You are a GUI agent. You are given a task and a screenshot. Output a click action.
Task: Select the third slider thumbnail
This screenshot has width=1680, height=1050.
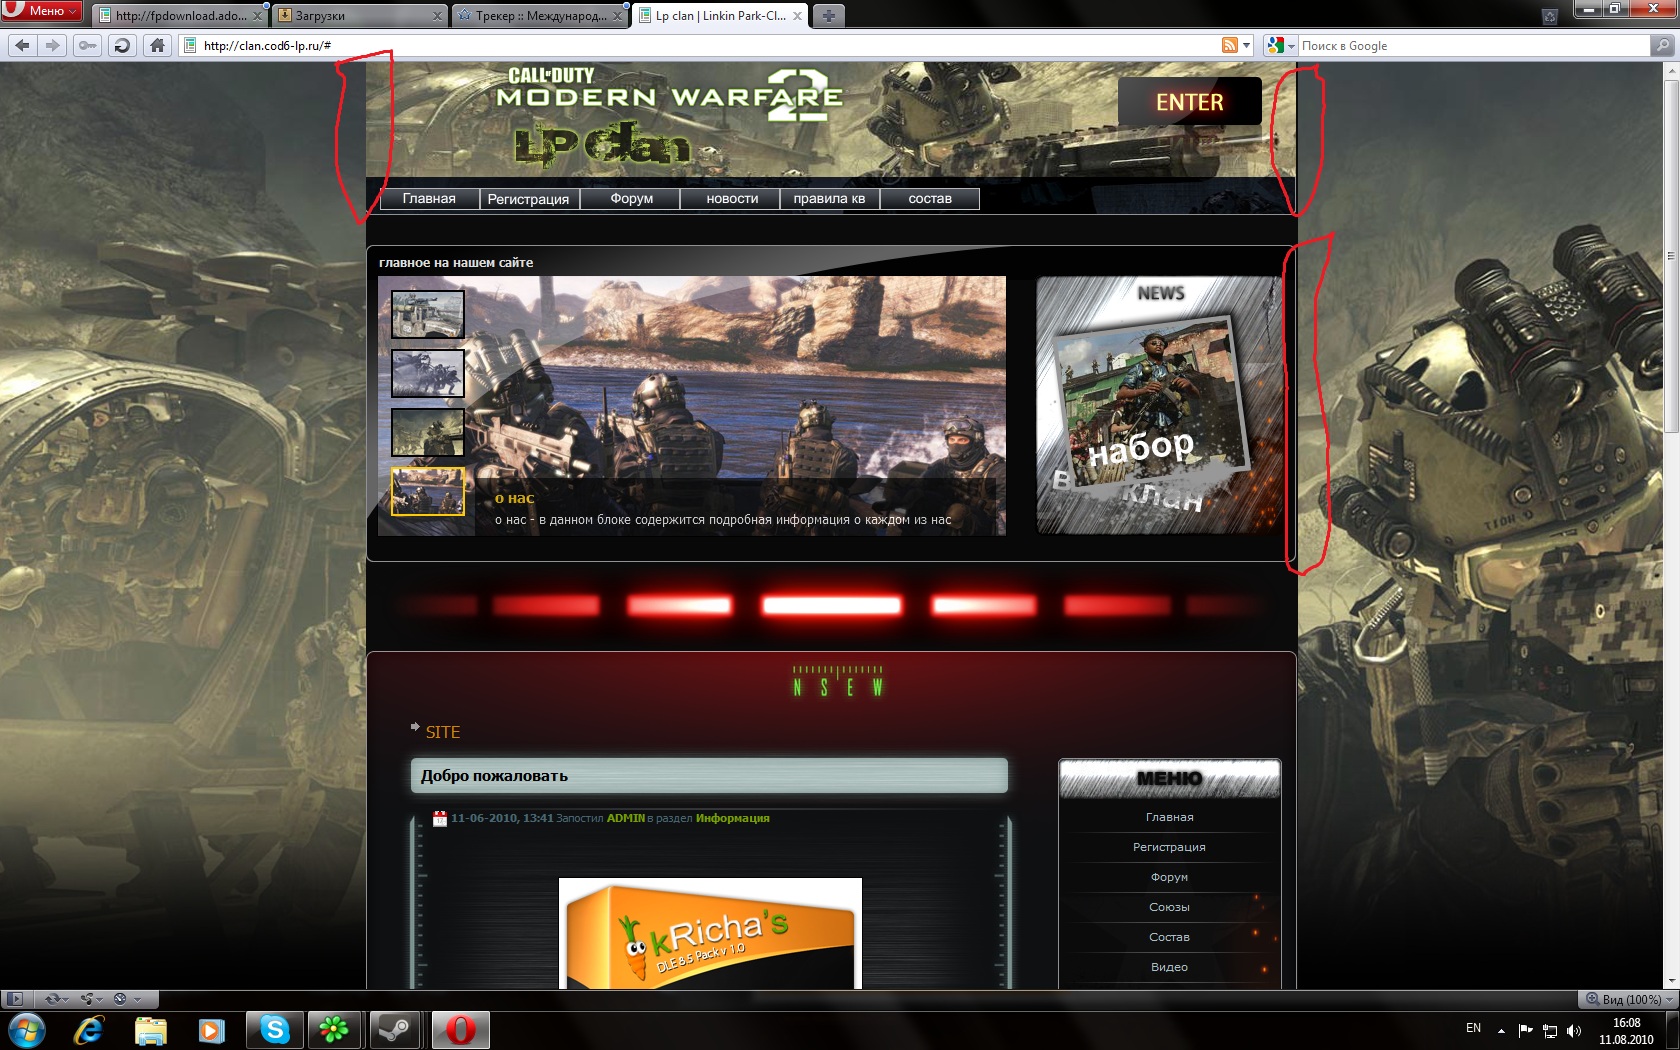(x=428, y=432)
